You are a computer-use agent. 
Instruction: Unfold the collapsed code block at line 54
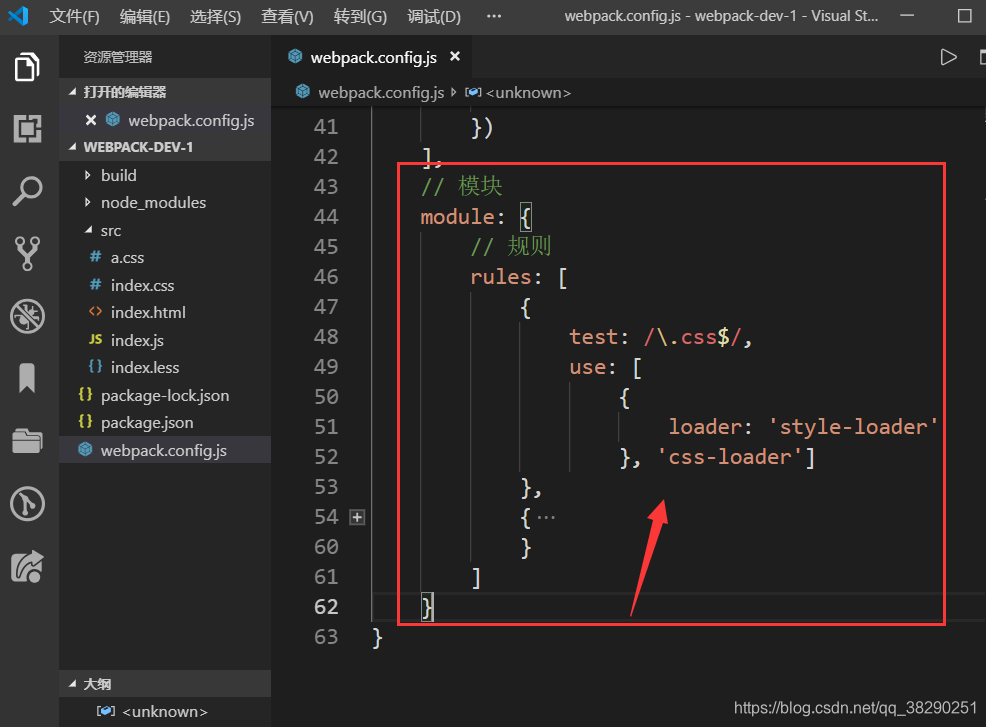(357, 518)
